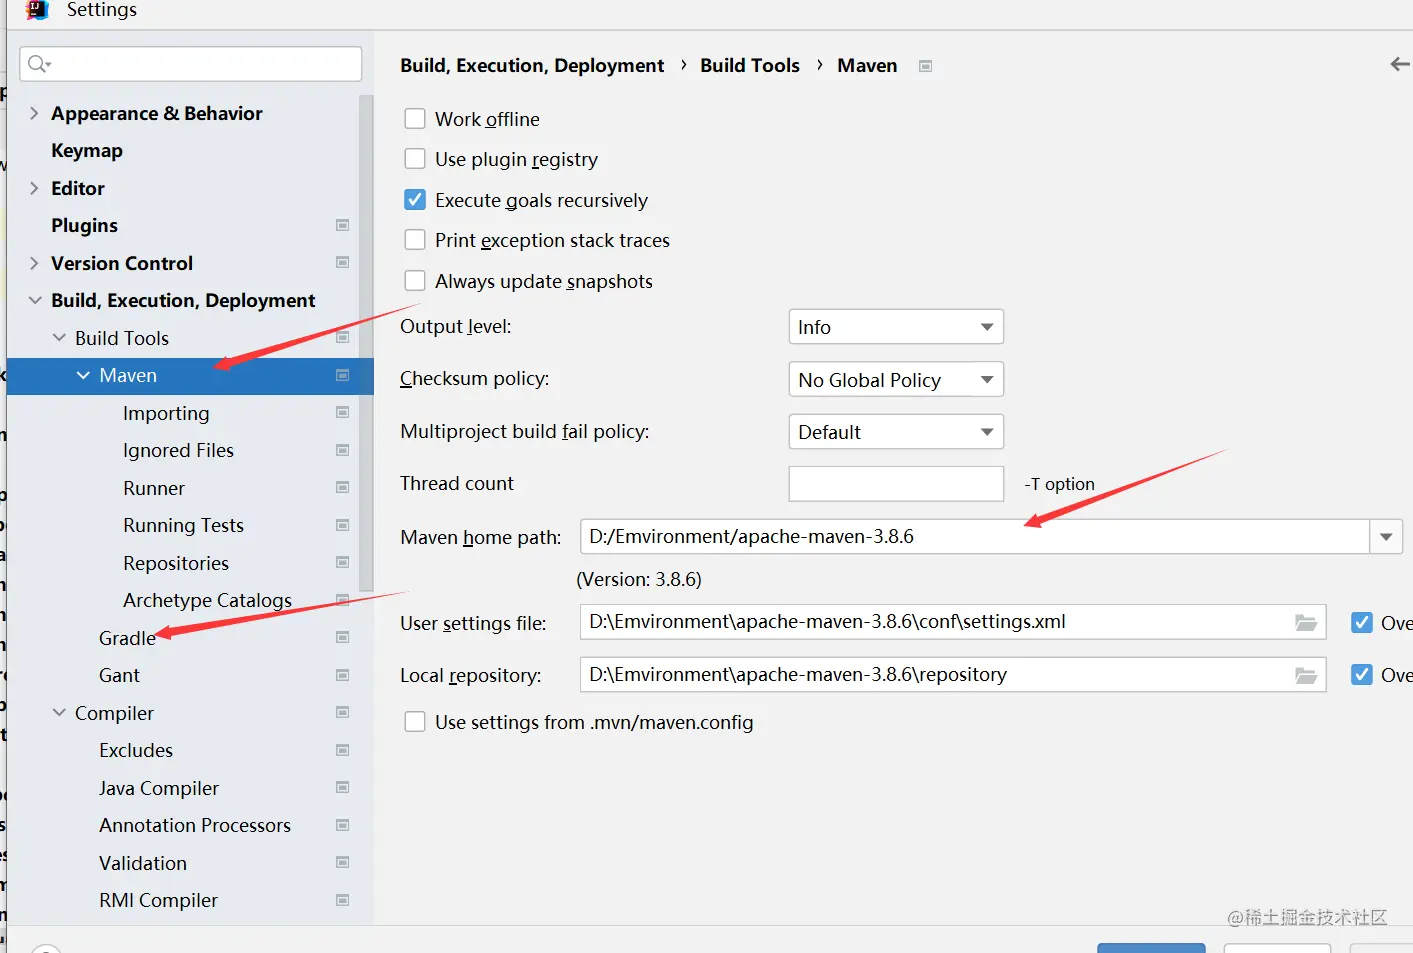Click into the Thread count field

(x=896, y=484)
